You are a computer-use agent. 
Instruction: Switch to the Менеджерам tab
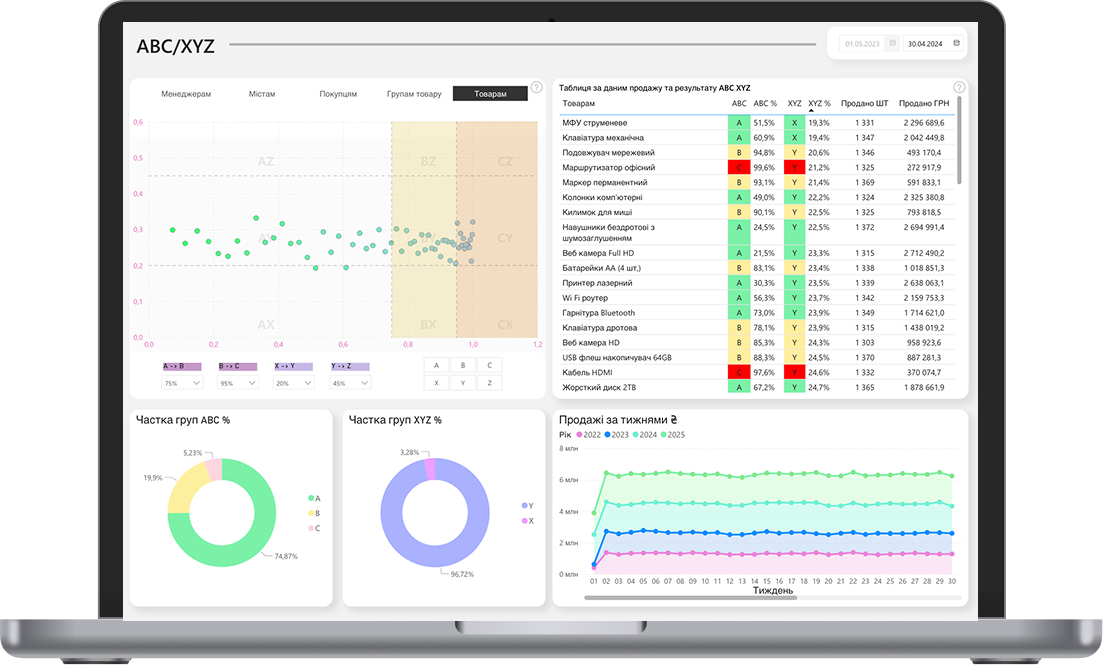click(186, 94)
